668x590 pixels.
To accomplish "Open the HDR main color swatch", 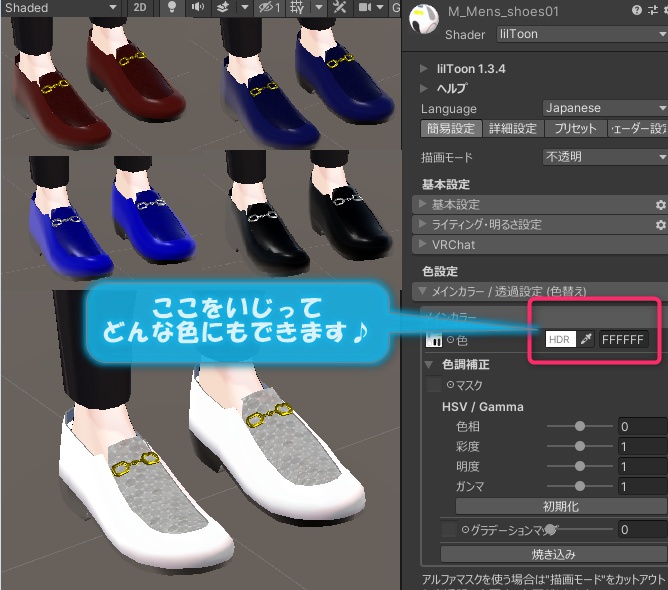I will click(x=560, y=340).
